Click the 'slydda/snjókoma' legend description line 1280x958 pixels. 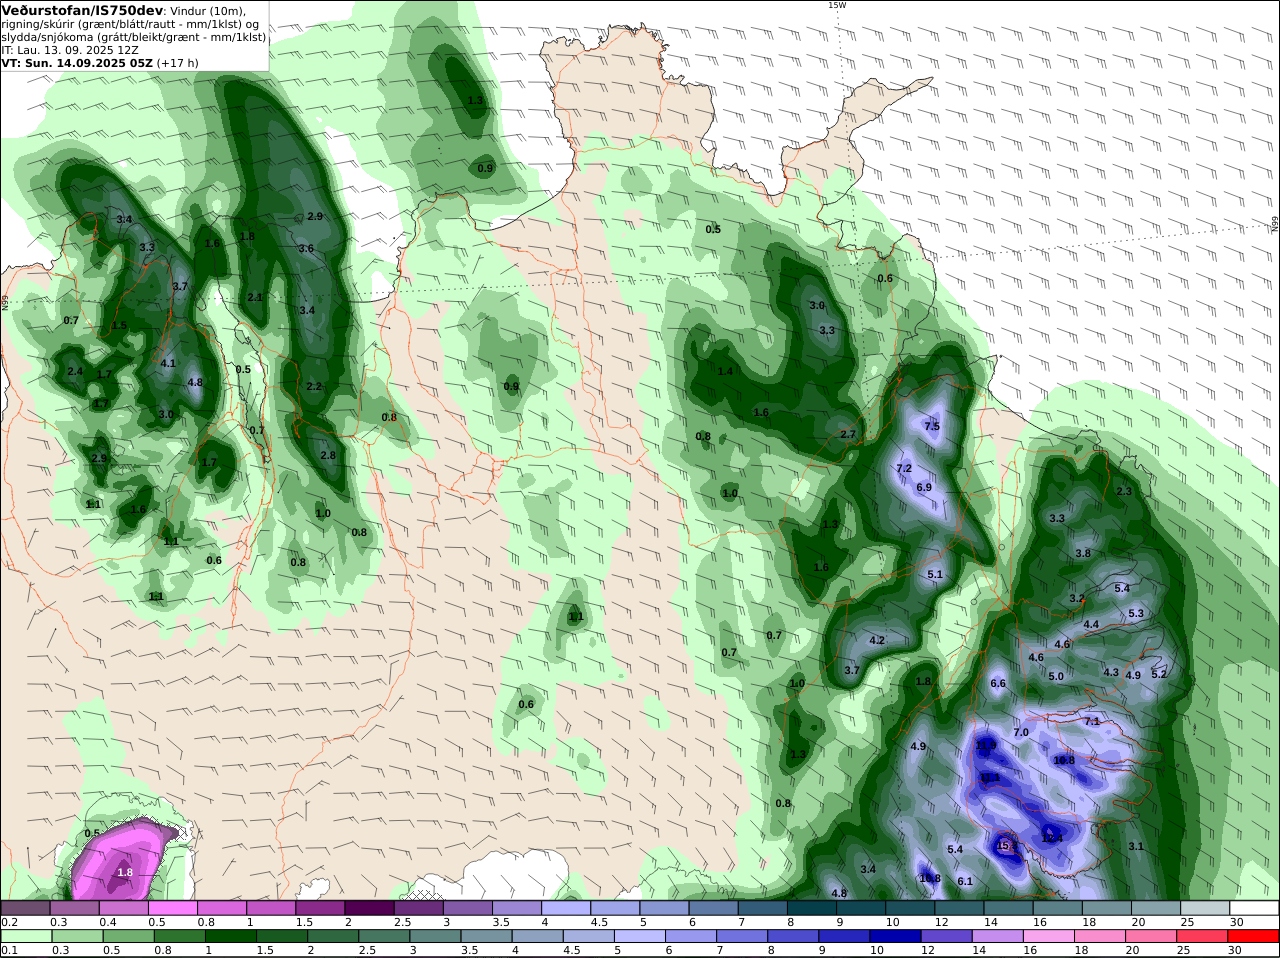click(x=134, y=37)
